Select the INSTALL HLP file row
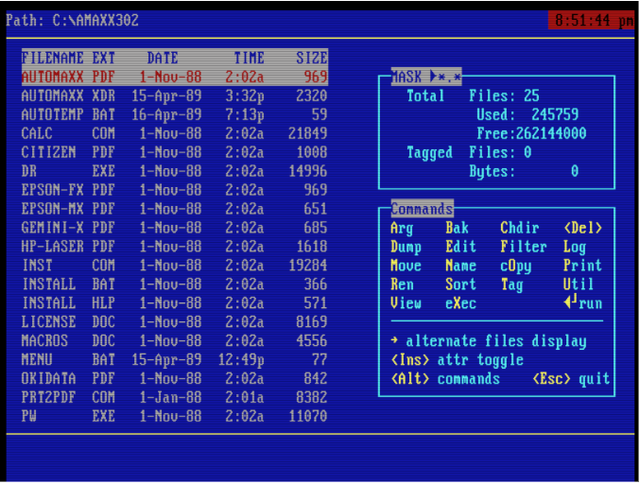The height and width of the screenshot is (484, 640). coord(175,303)
